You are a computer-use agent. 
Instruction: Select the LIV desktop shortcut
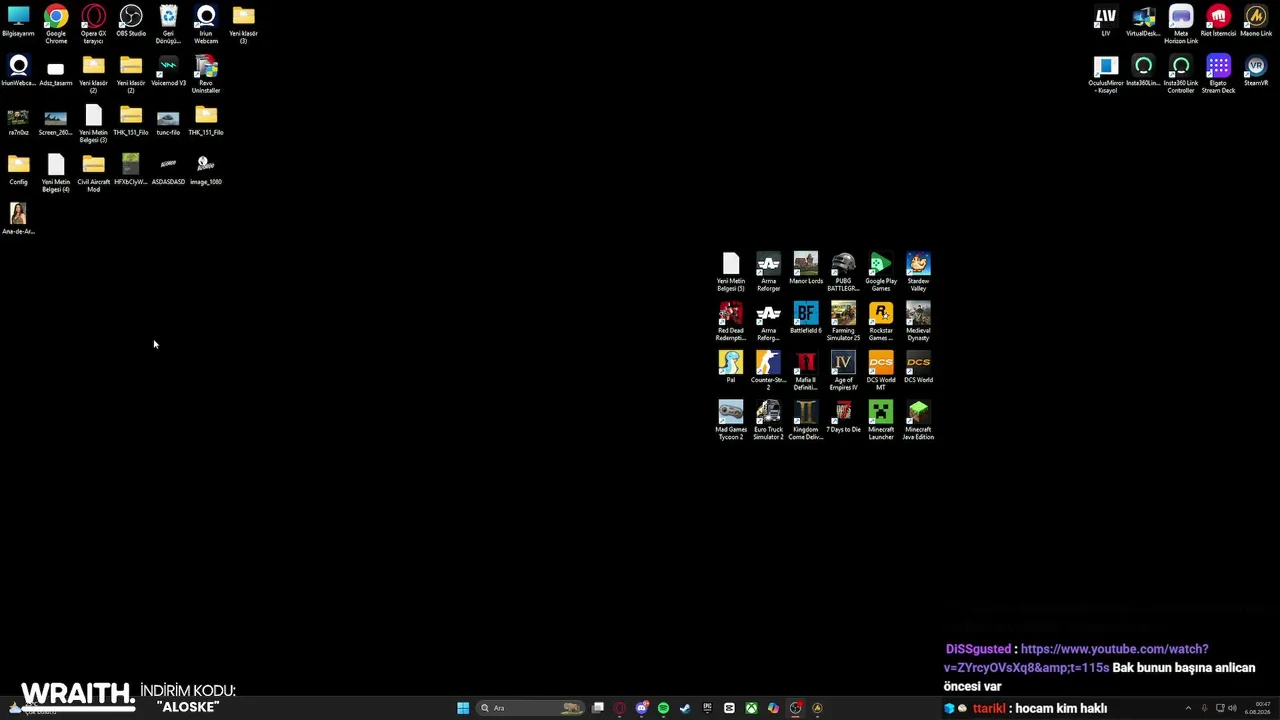tap(1106, 22)
